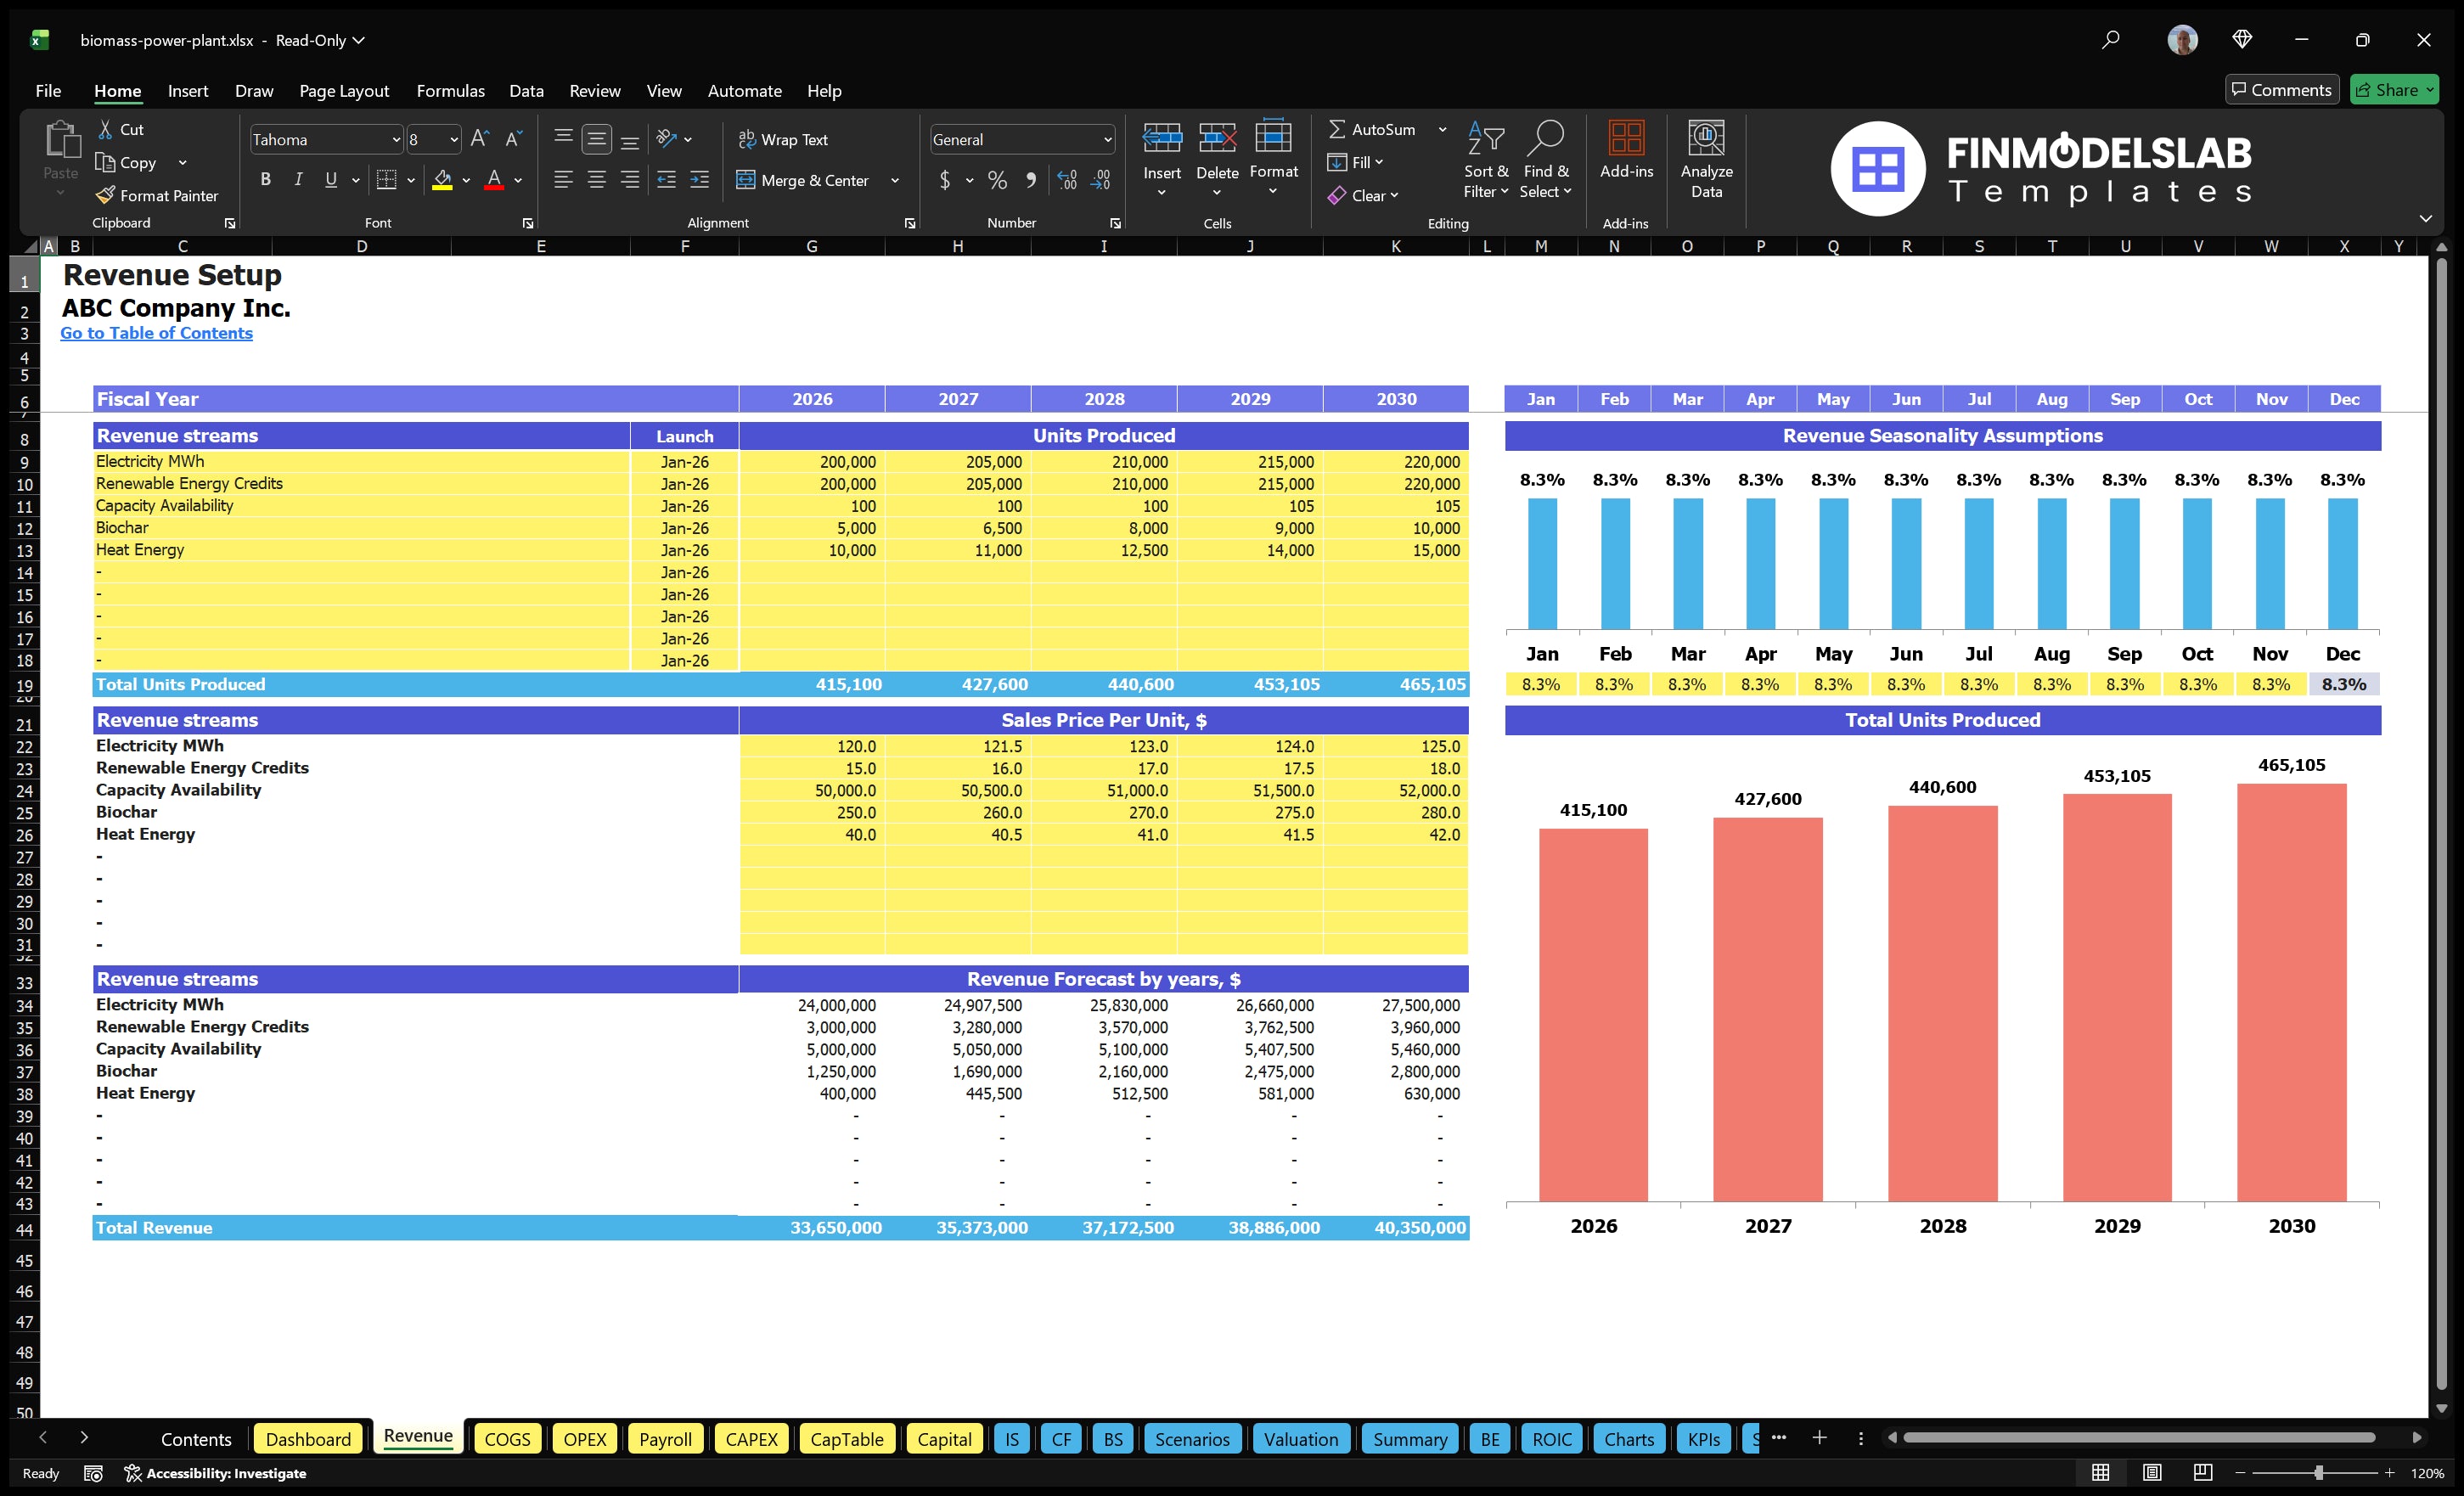Switch to Page Layout view in status bar
2464x1496 pixels.
[x=2152, y=1472]
